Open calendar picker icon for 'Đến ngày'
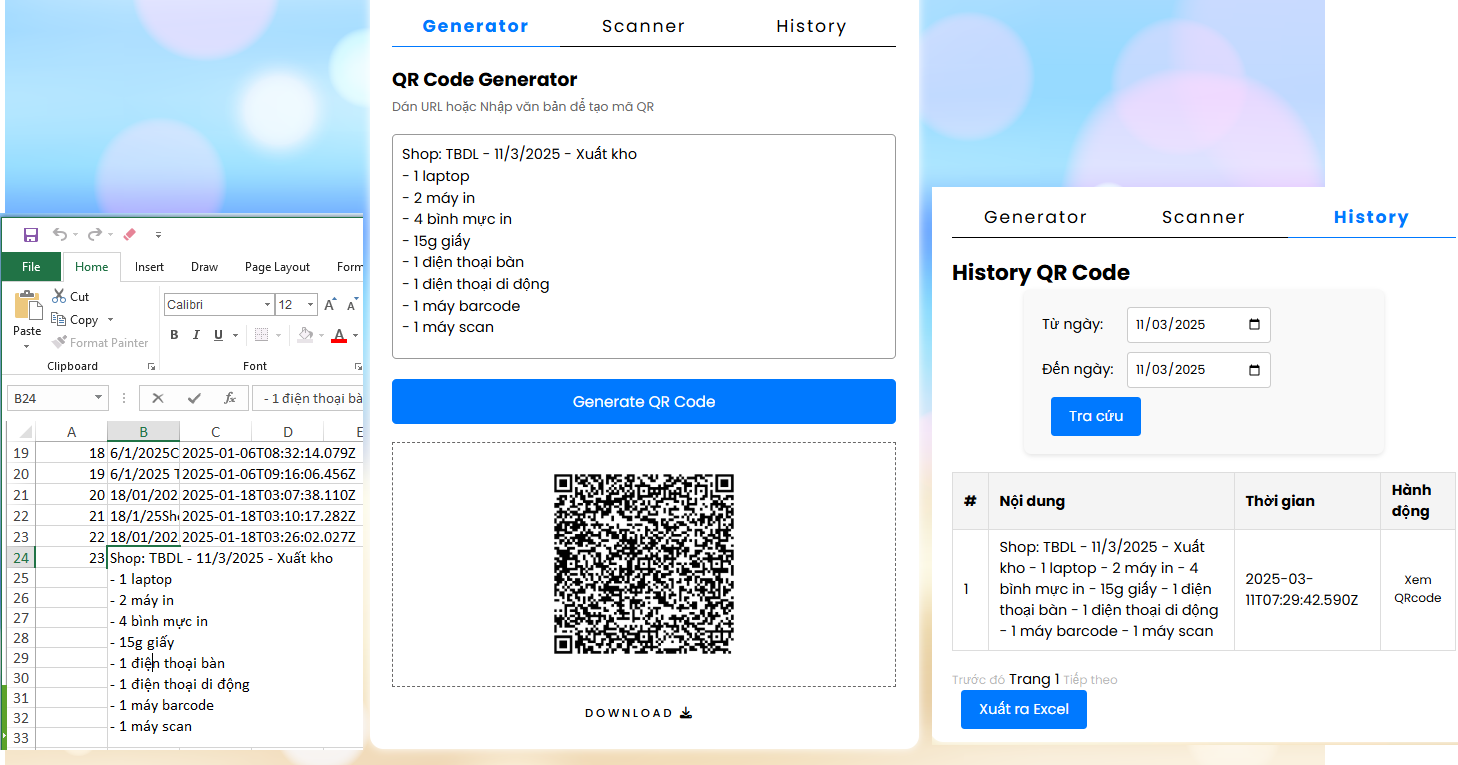Image resolution: width=1458 pixels, height=765 pixels. 1255,369
